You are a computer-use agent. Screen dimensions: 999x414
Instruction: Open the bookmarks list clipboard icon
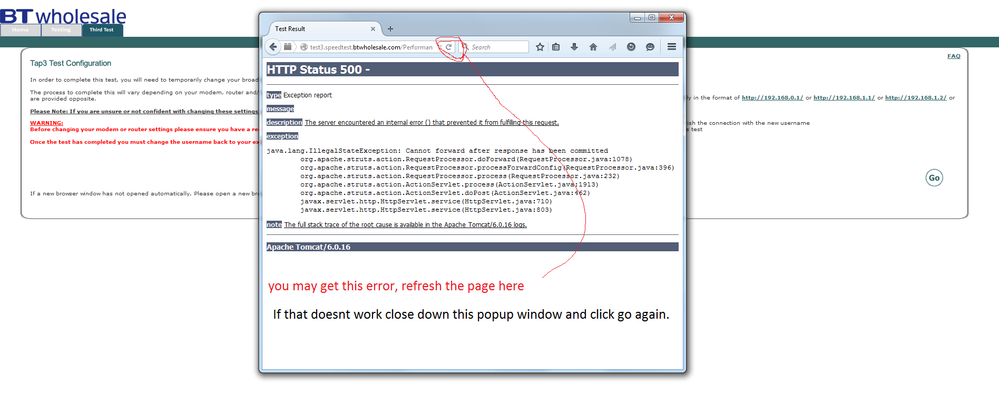[x=556, y=47]
